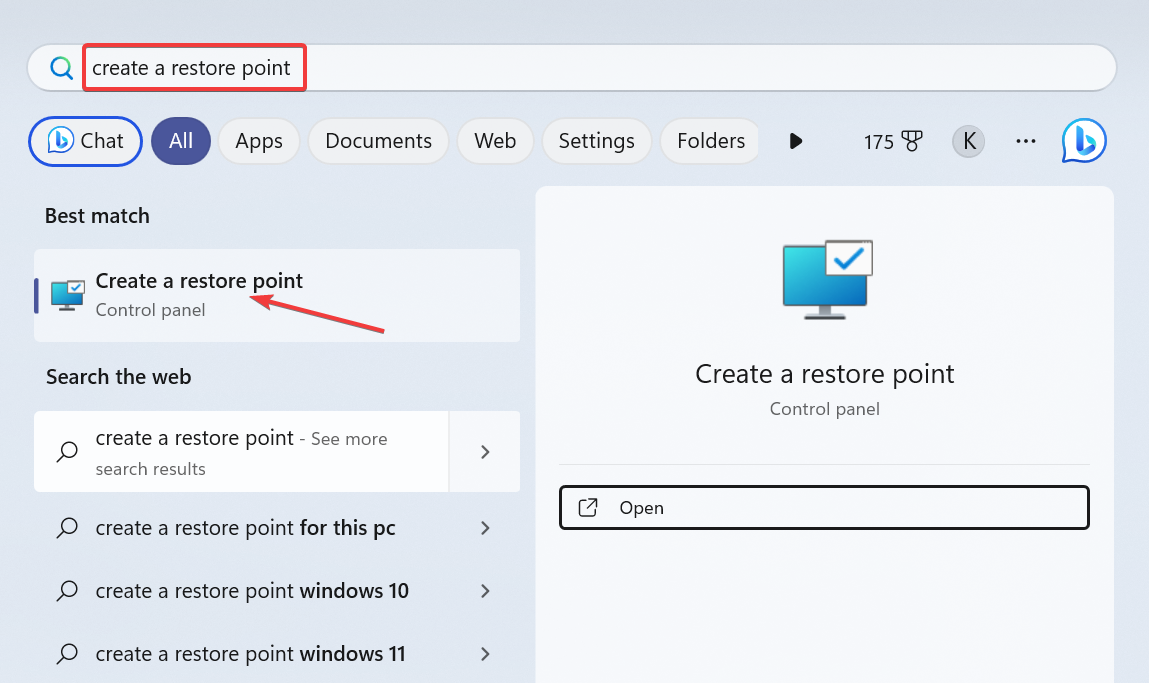Switch to the Apps filter tab
1149x683 pixels.
(259, 141)
